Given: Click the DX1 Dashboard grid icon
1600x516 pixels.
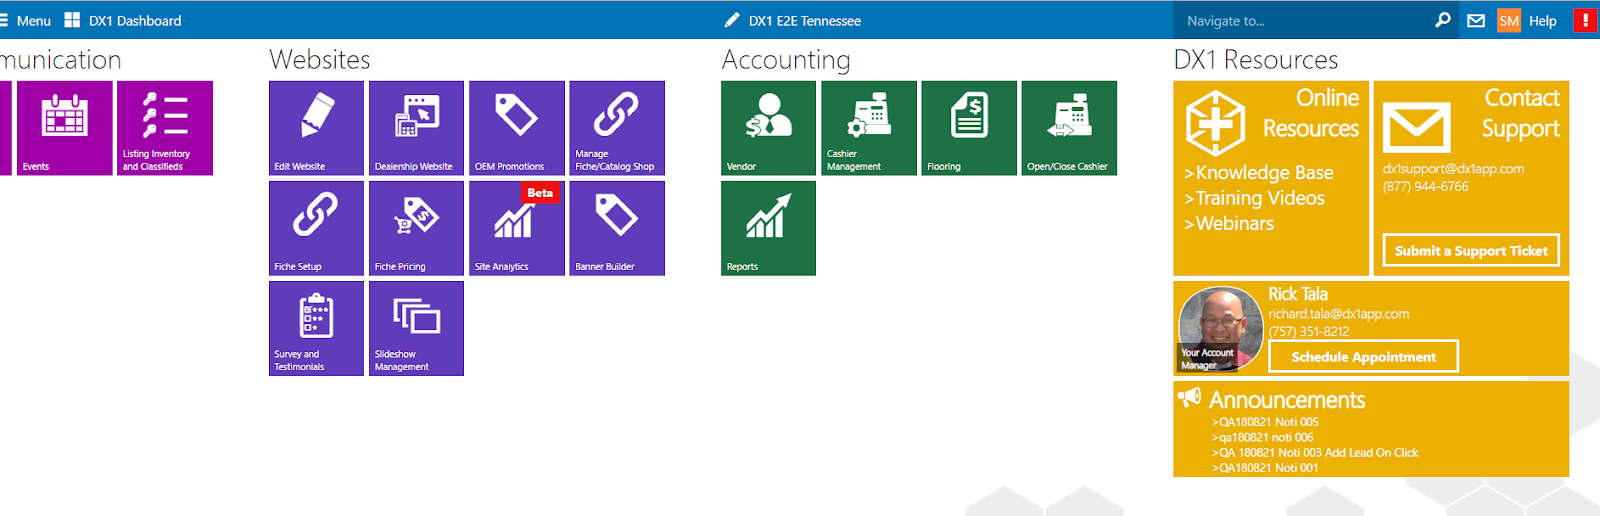Looking at the screenshot, I should coord(72,20).
